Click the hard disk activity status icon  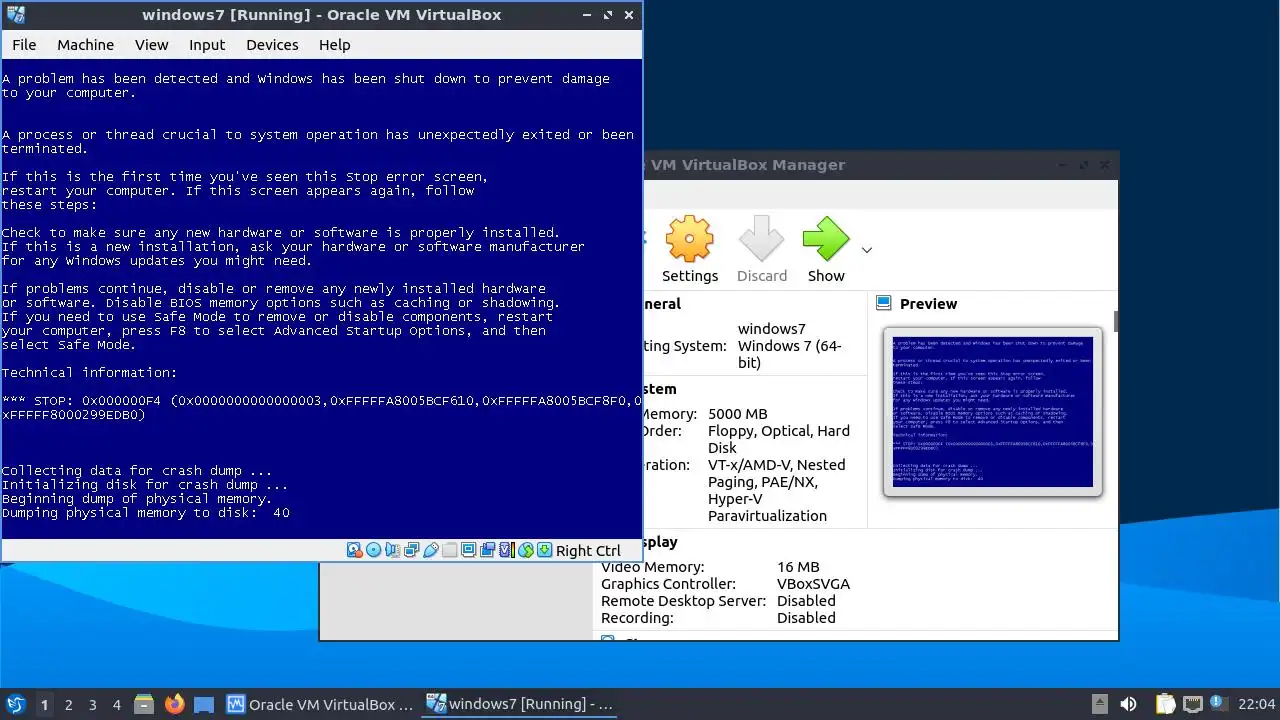tap(355, 550)
